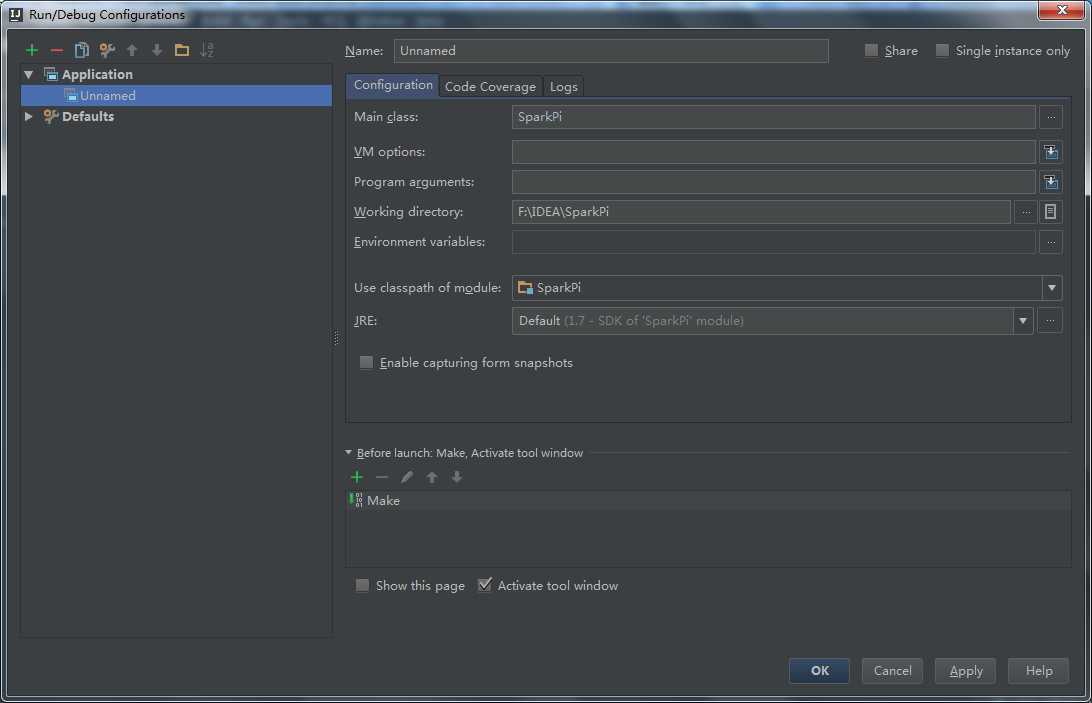The image size is (1092, 703).
Task: Click the Application folder icon in the tree
Action: [50, 74]
